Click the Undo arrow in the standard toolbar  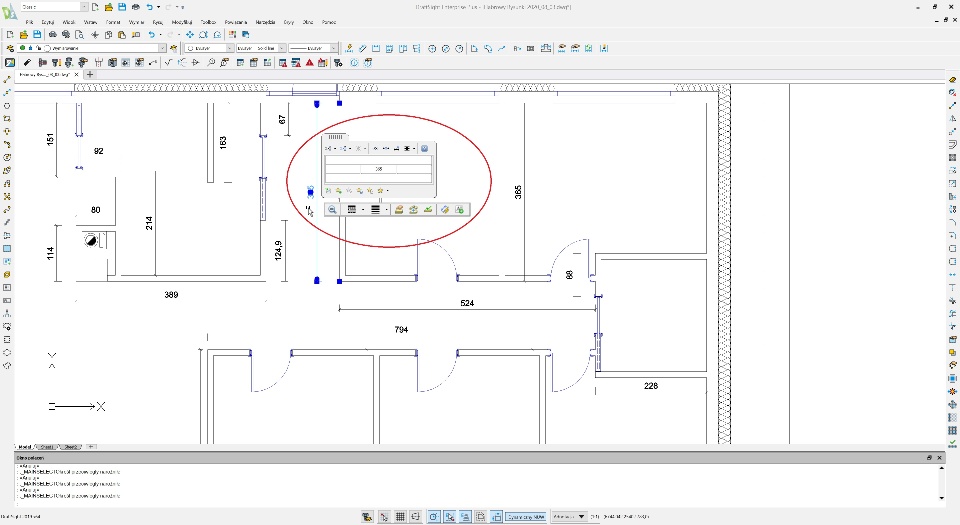[151, 34]
